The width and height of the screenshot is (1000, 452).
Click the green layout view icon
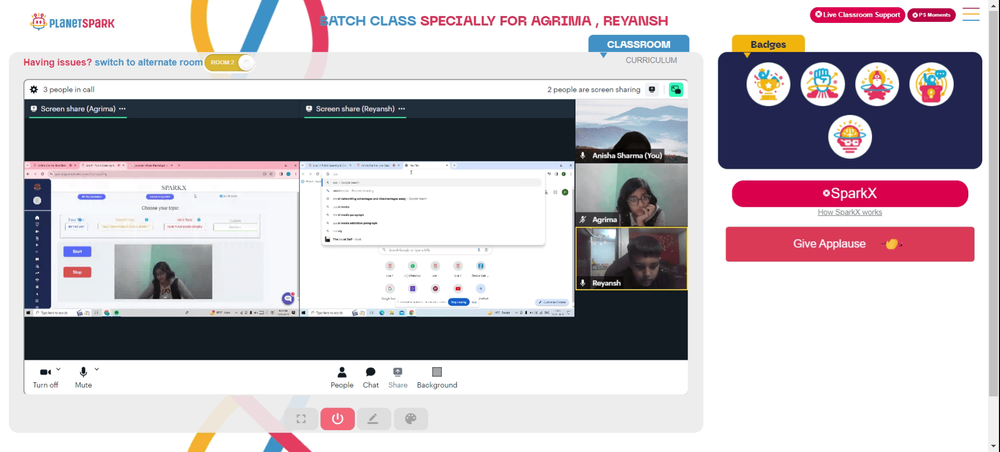tap(676, 90)
